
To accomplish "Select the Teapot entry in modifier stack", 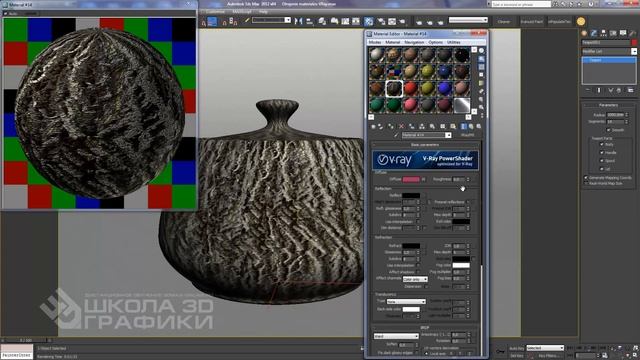I will point(609,60).
